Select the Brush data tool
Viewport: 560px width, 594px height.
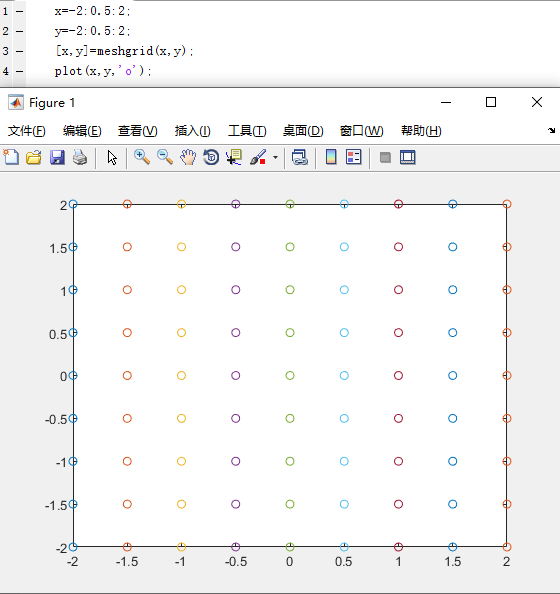tap(258, 157)
